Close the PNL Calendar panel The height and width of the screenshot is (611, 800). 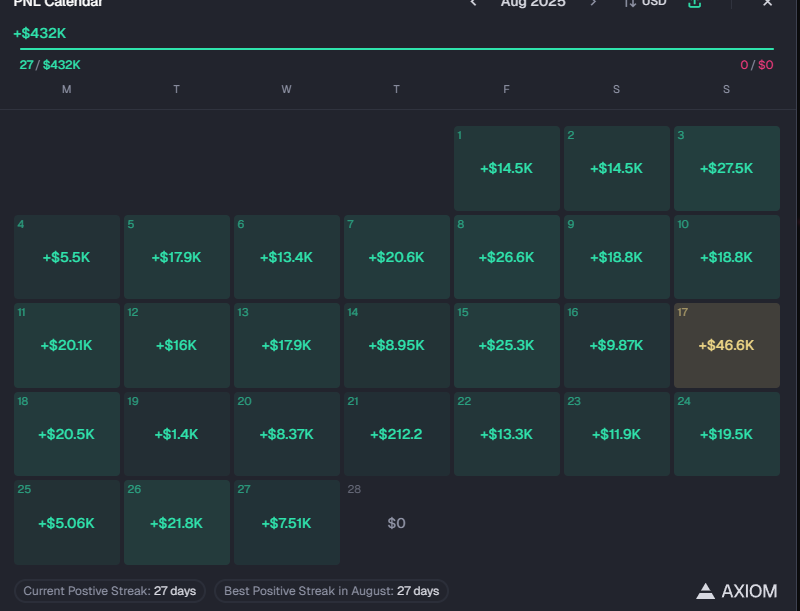(x=767, y=3)
